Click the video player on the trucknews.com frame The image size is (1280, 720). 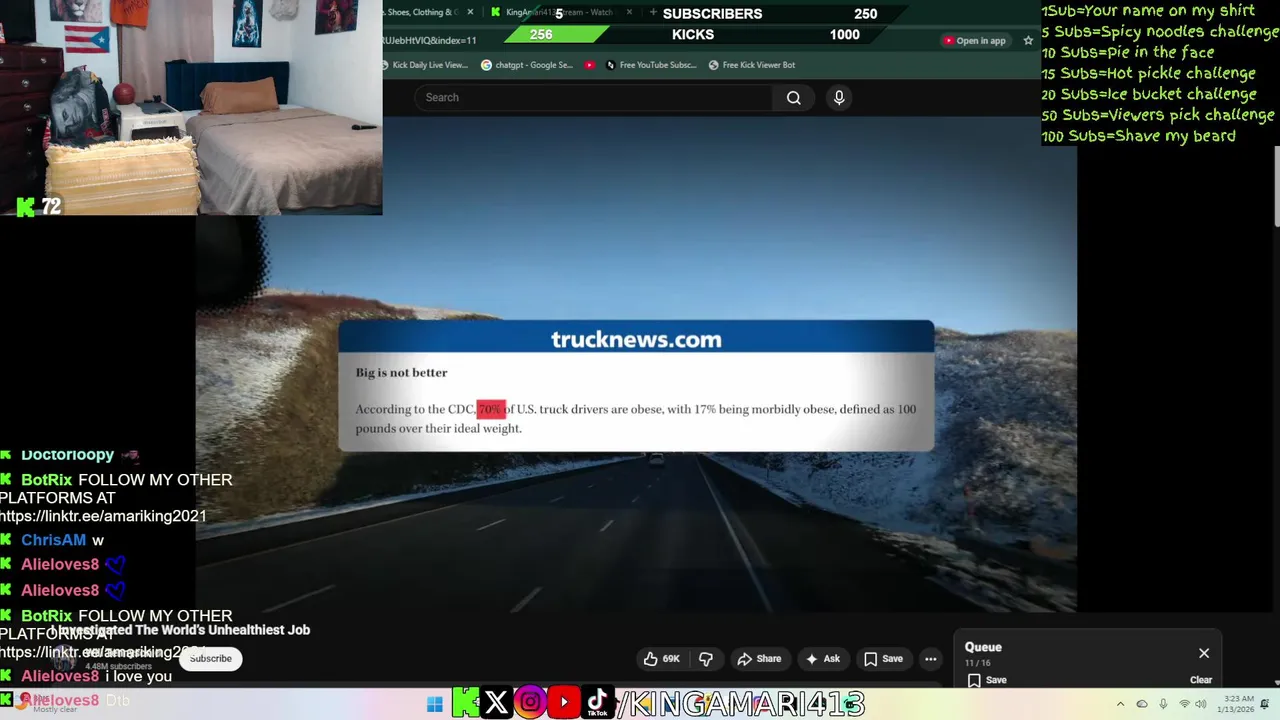(636, 365)
